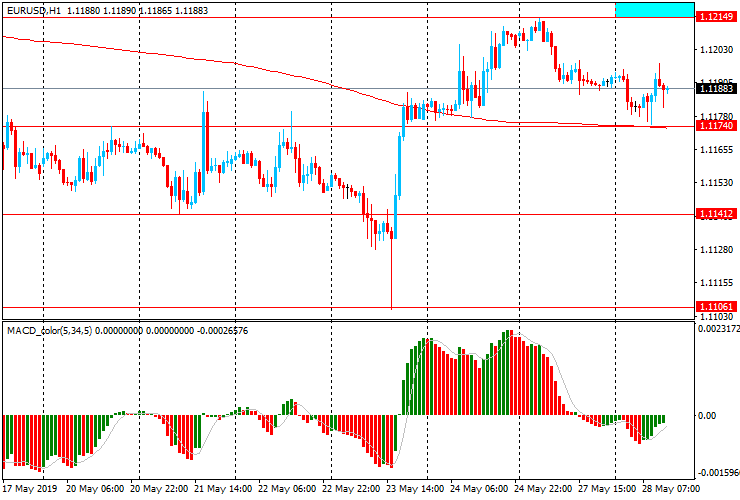Click the 23 May 14:00 time label

tap(419, 490)
